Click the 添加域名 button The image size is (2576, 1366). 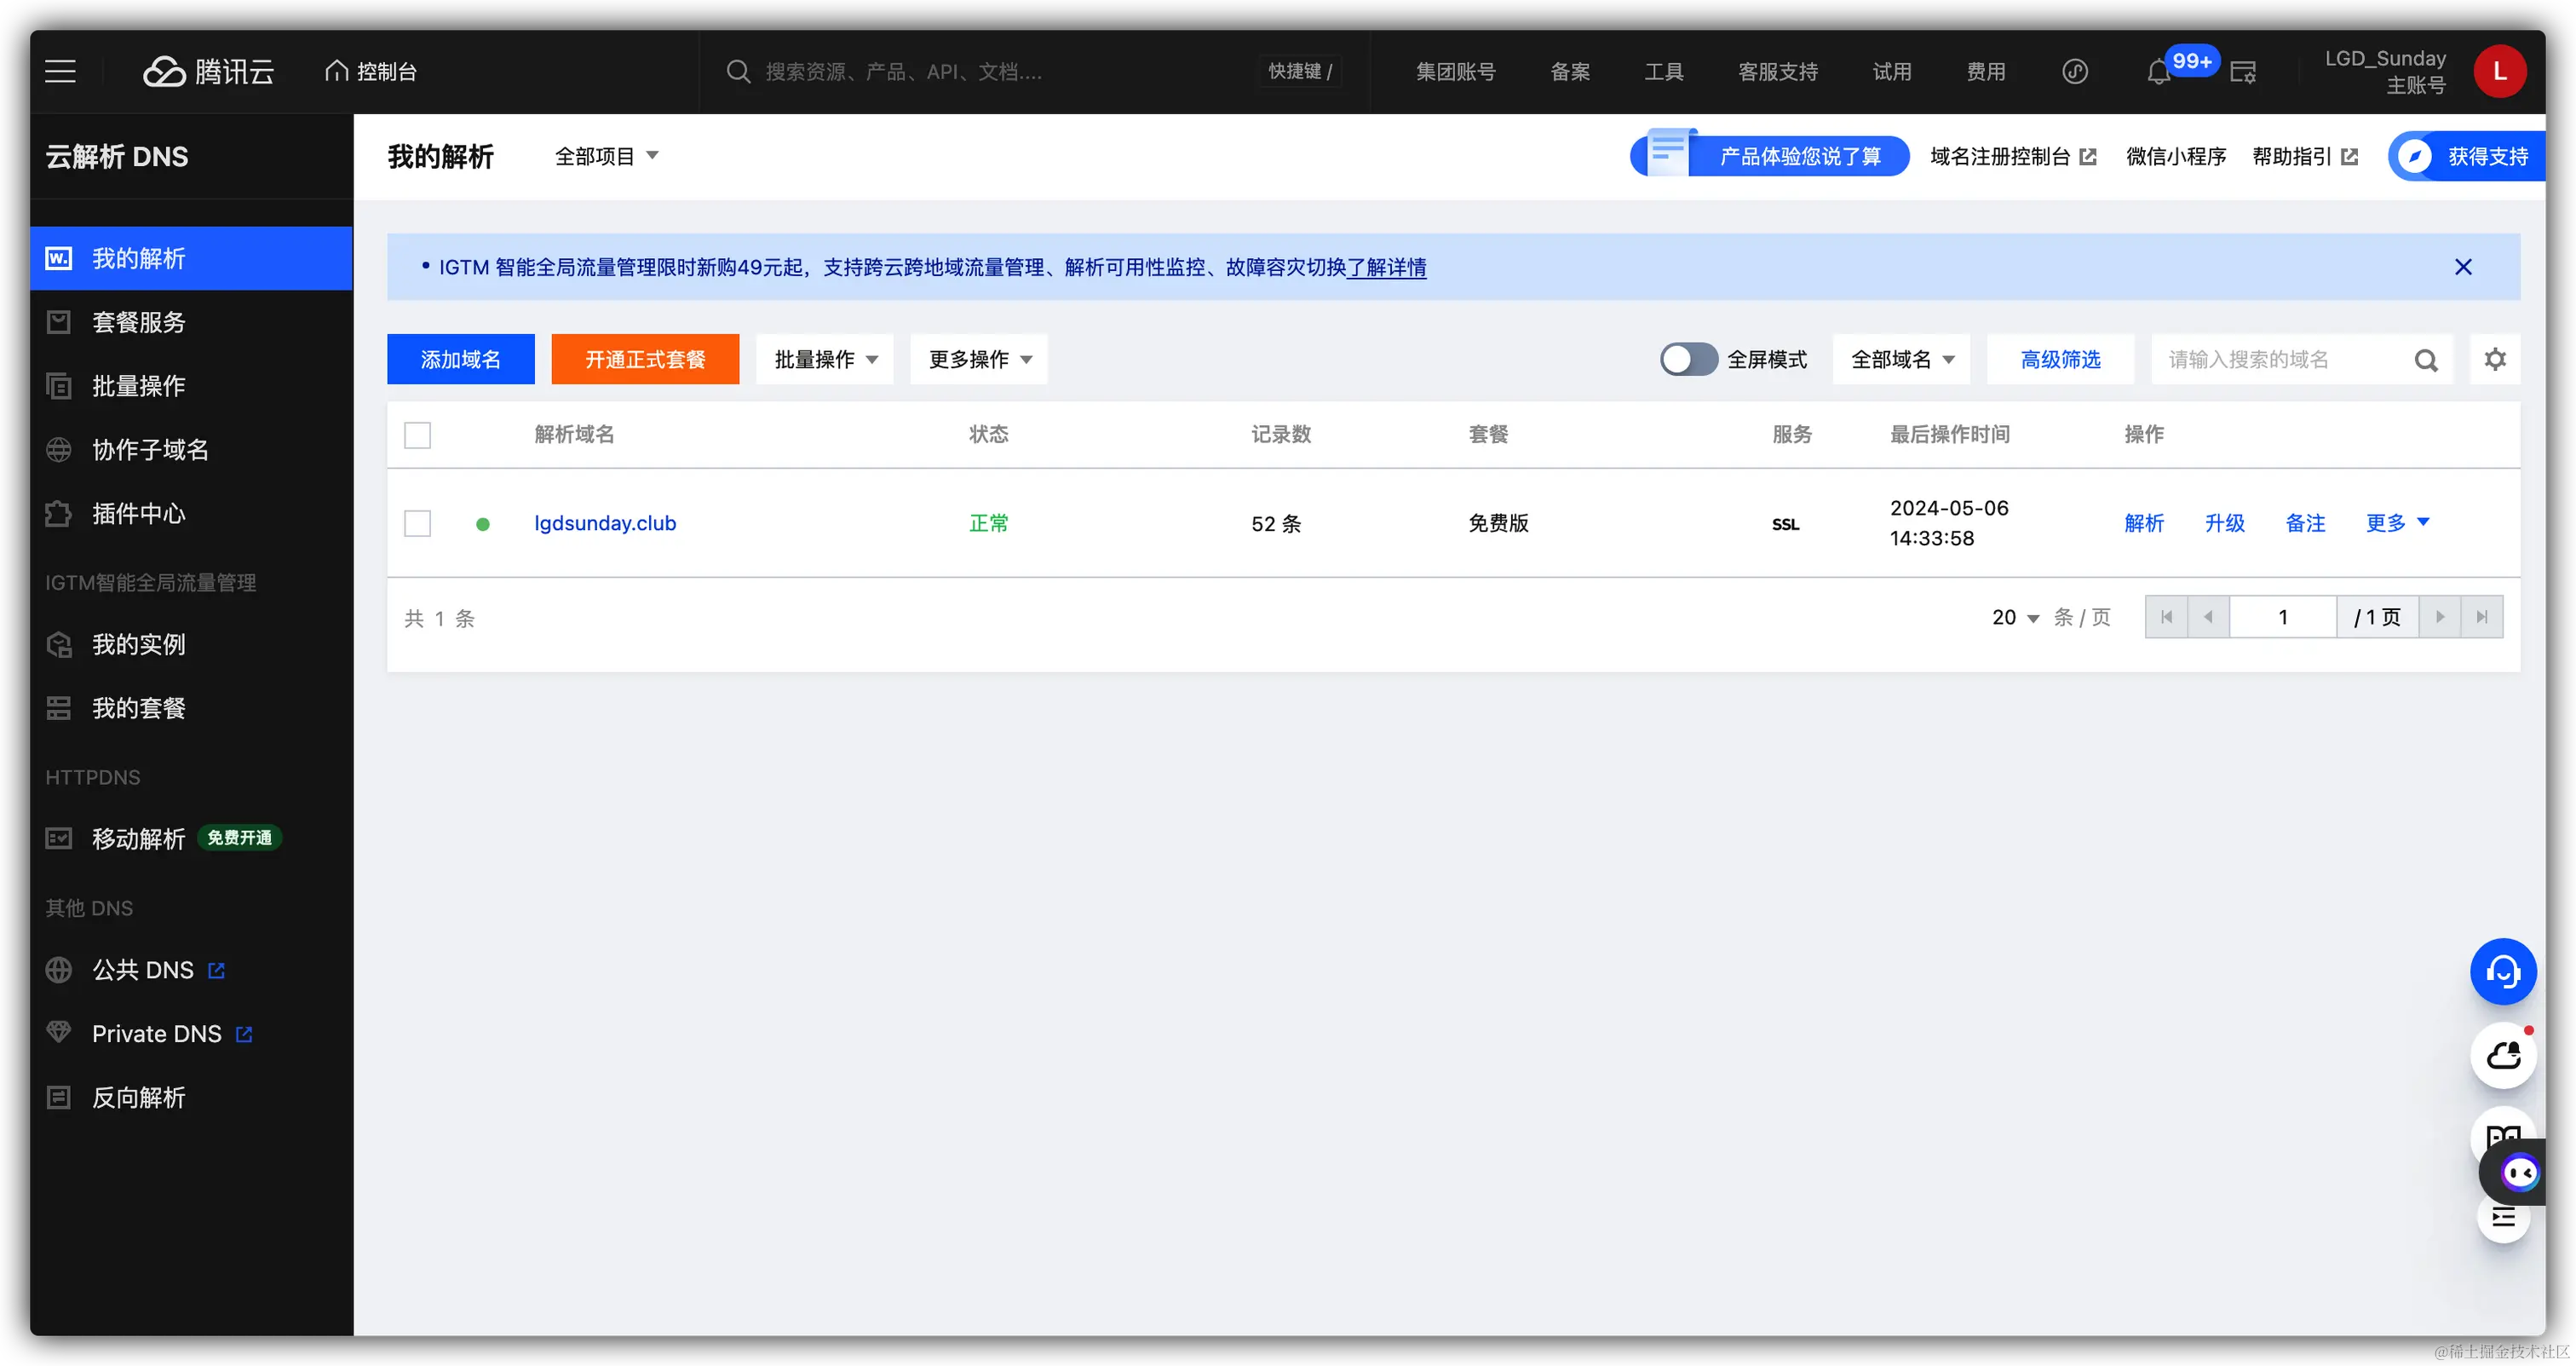(460, 359)
